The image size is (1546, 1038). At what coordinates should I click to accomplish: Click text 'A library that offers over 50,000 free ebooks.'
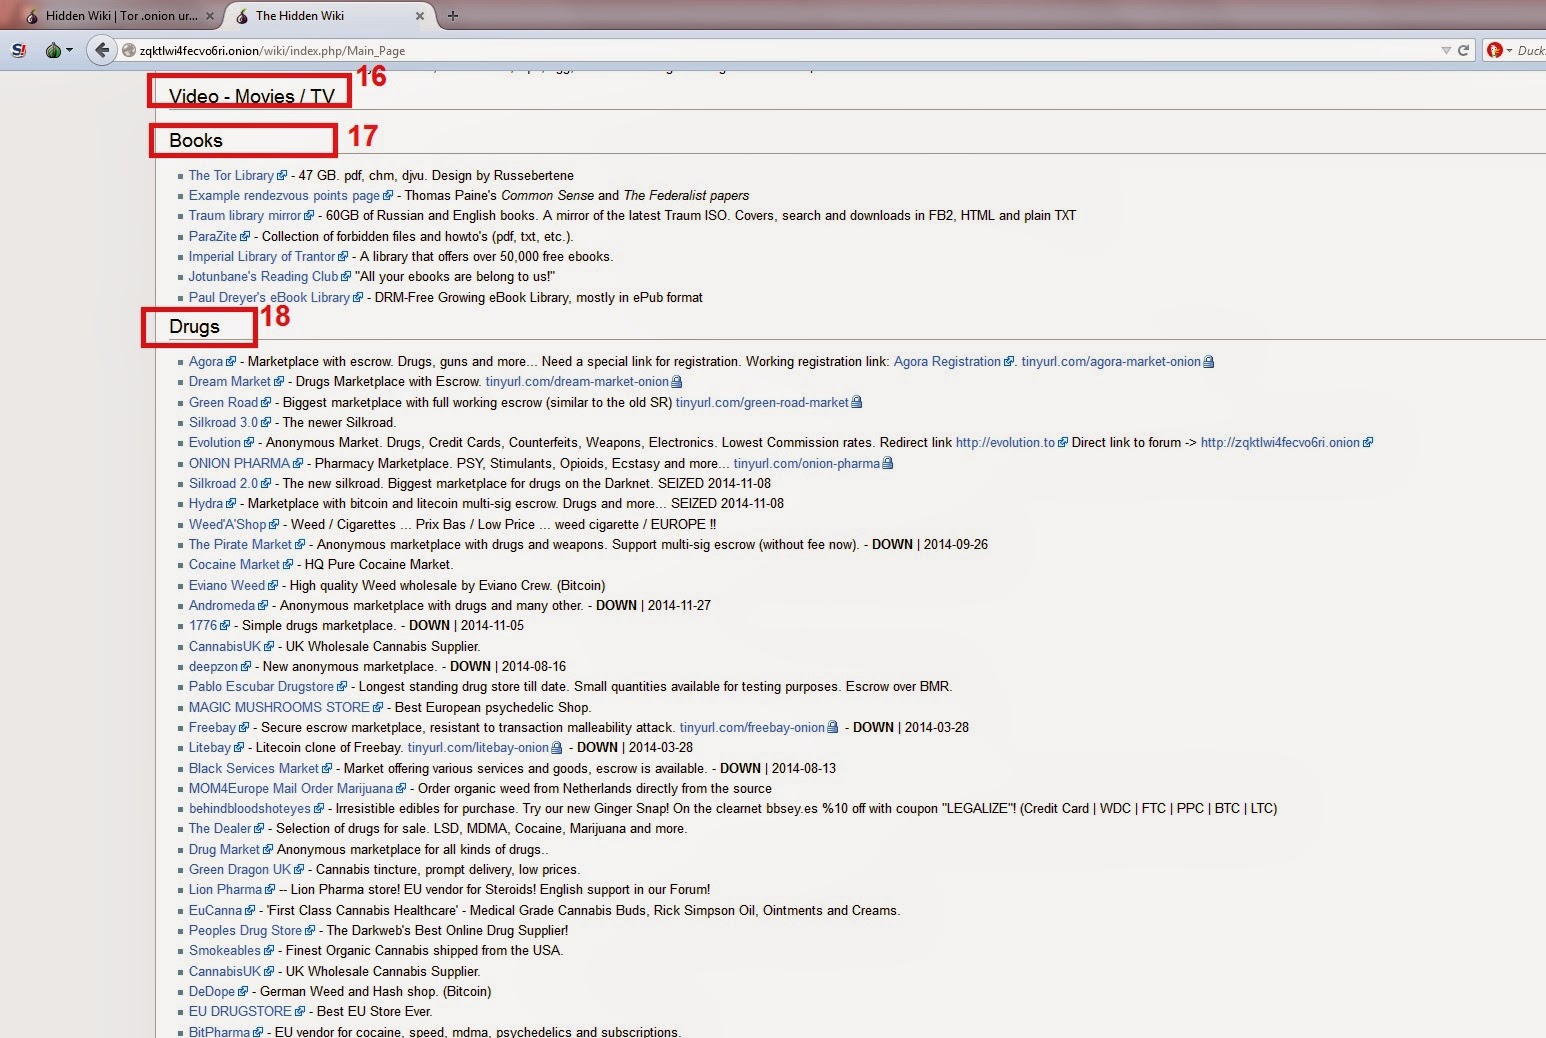[486, 257]
